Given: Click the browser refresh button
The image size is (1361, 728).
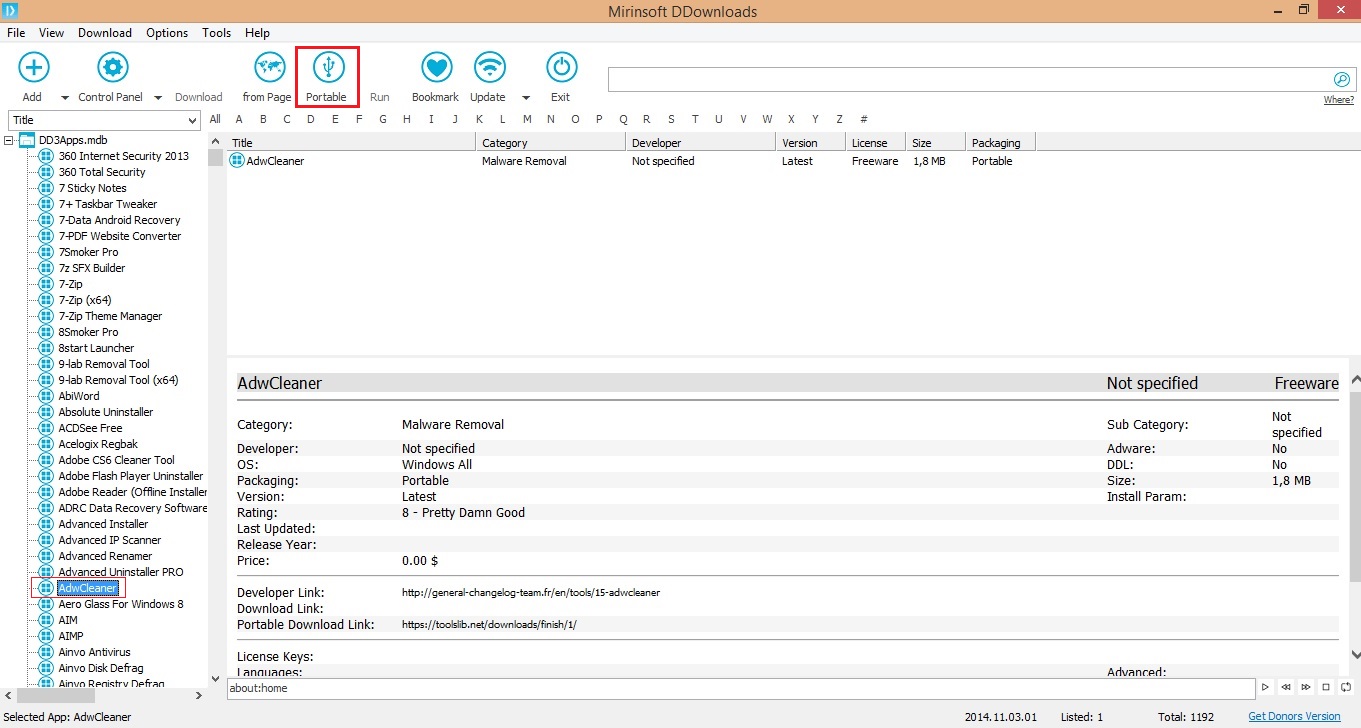Looking at the screenshot, I should point(1346,688).
